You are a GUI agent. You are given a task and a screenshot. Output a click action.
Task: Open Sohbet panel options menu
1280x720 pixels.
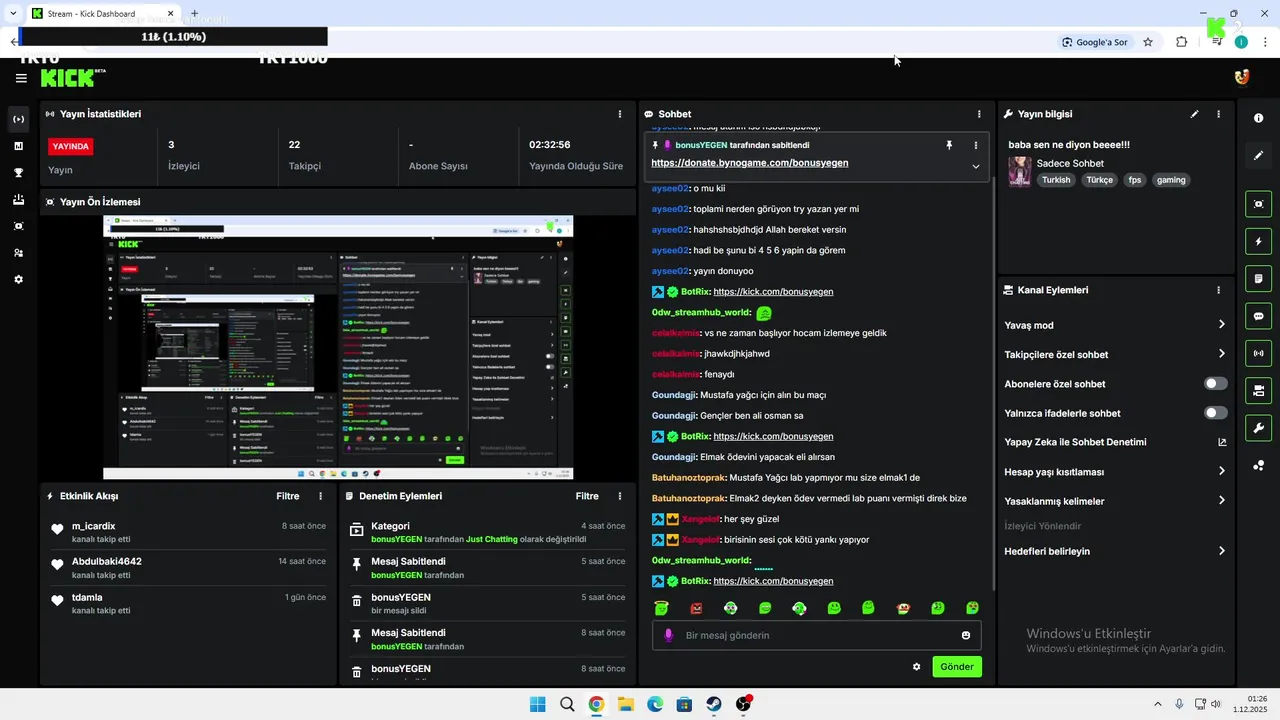tap(979, 114)
